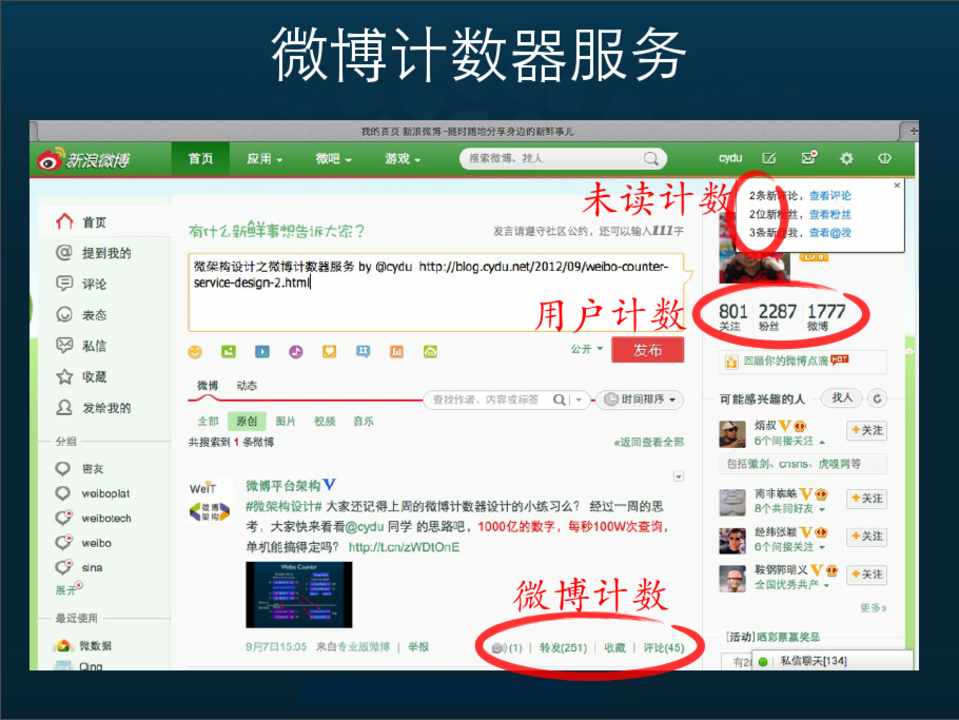Select the 全部 filter option

208,421
